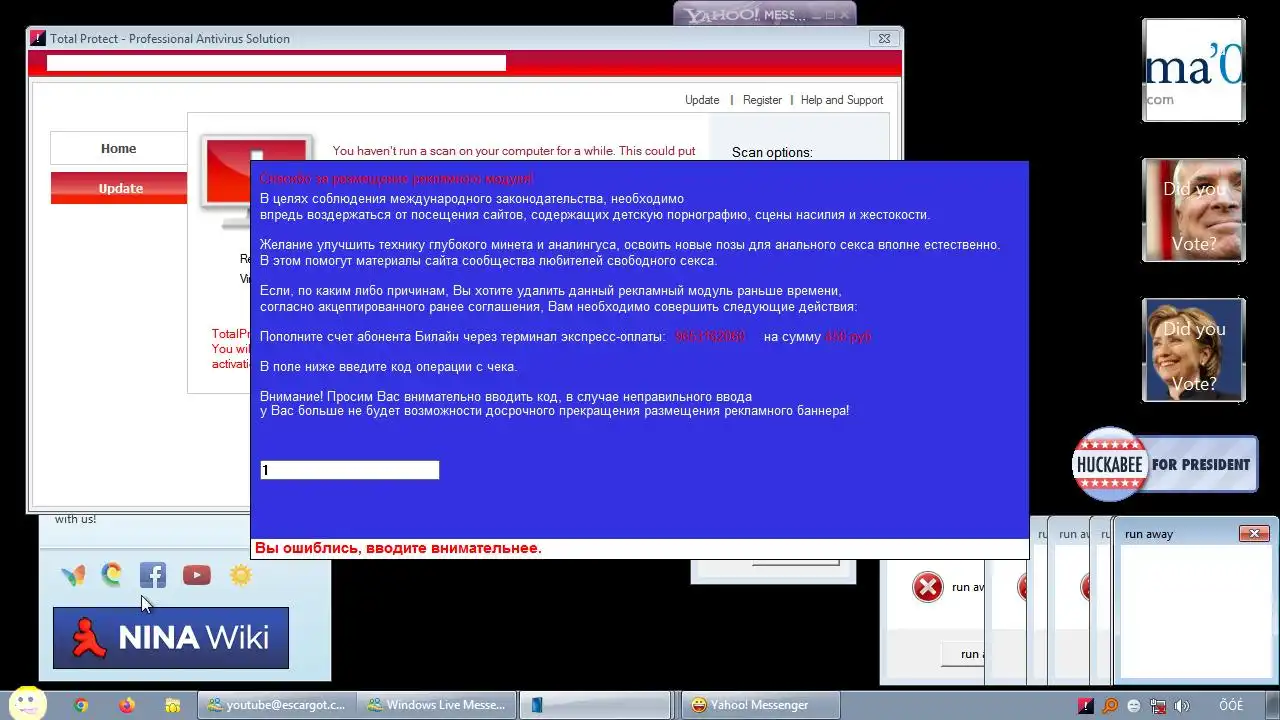Open the folder icon on the taskbar
Viewport: 1280px width, 720px height.
coord(172,705)
